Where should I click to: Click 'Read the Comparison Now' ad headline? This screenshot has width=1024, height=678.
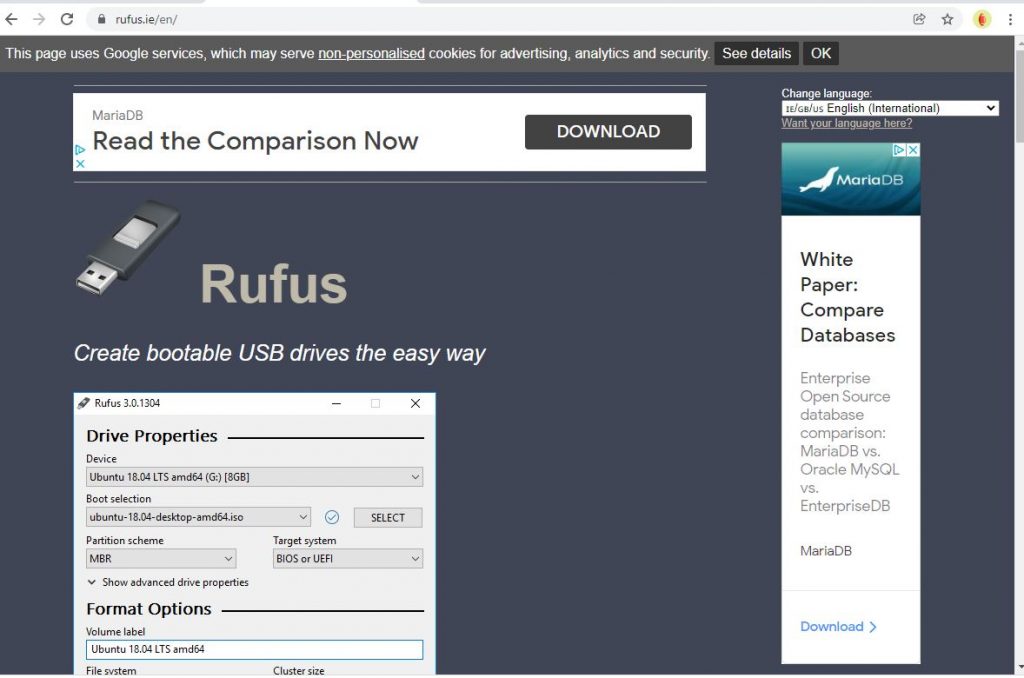255,141
